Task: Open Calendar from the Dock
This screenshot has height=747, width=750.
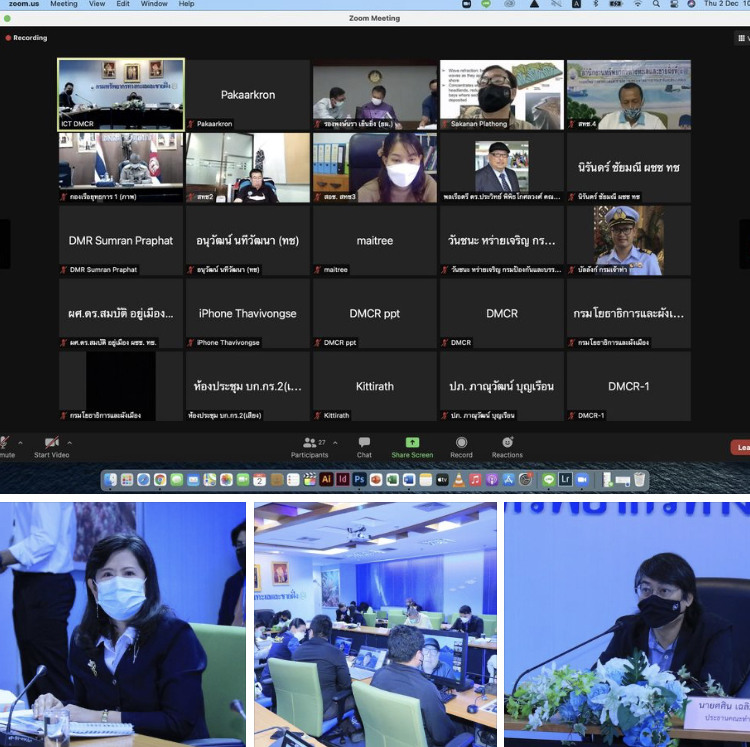Action: (x=260, y=480)
